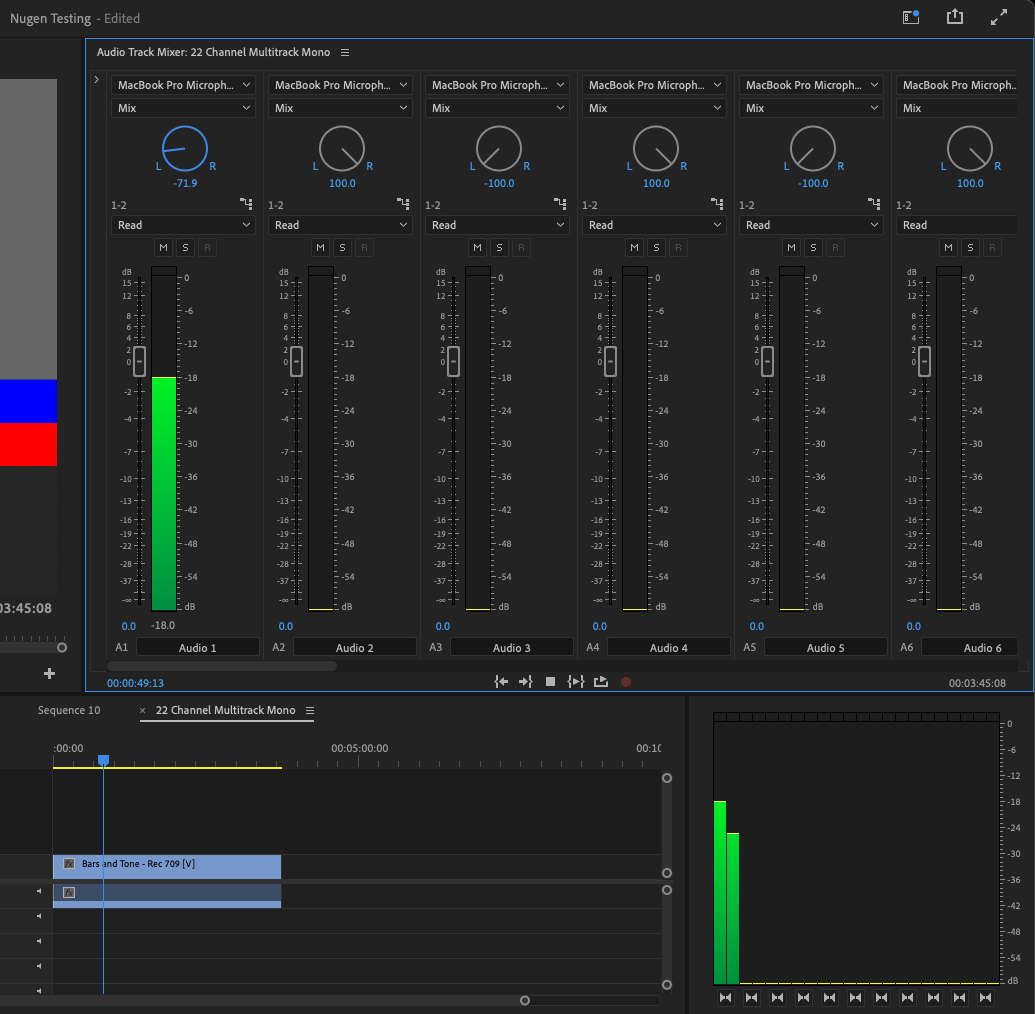The height and width of the screenshot is (1014, 1035).
Task: Change the Read automation mode on Audio 4
Action: pyautogui.click(x=654, y=225)
